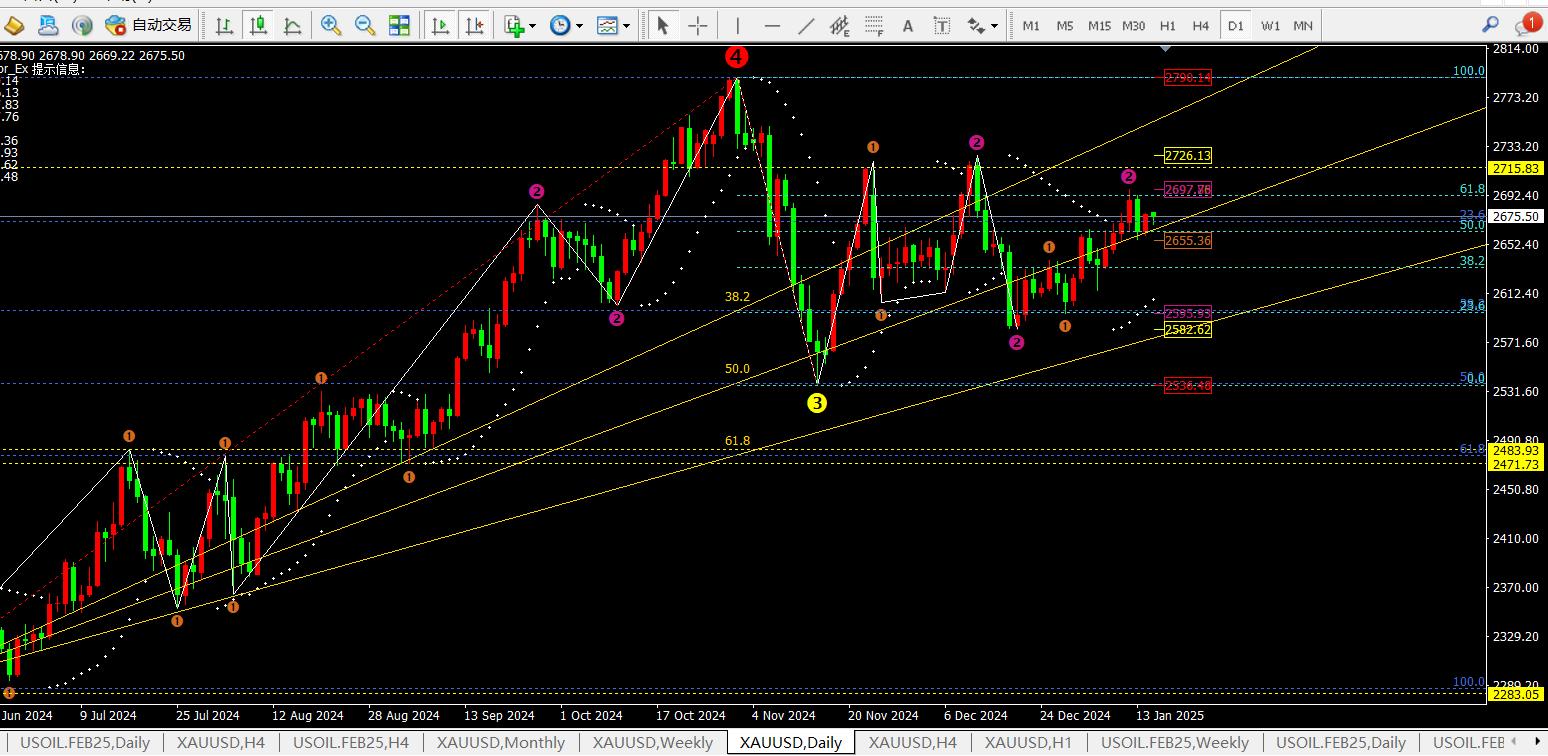The width and height of the screenshot is (1548, 756).
Task: Expand the arrows objects dropdown arrow
Action: [x=995, y=26]
